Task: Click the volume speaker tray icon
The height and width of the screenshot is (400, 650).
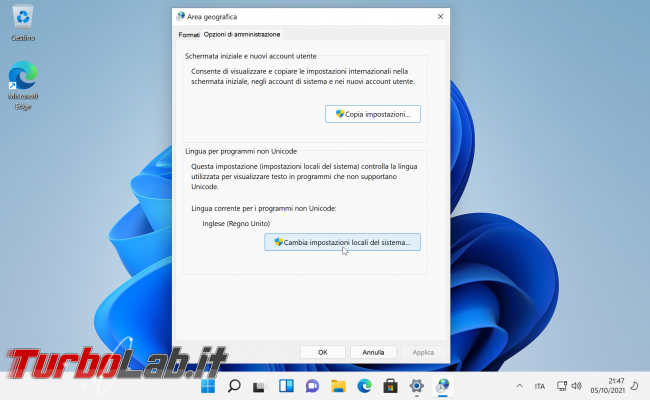Action: (576, 386)
